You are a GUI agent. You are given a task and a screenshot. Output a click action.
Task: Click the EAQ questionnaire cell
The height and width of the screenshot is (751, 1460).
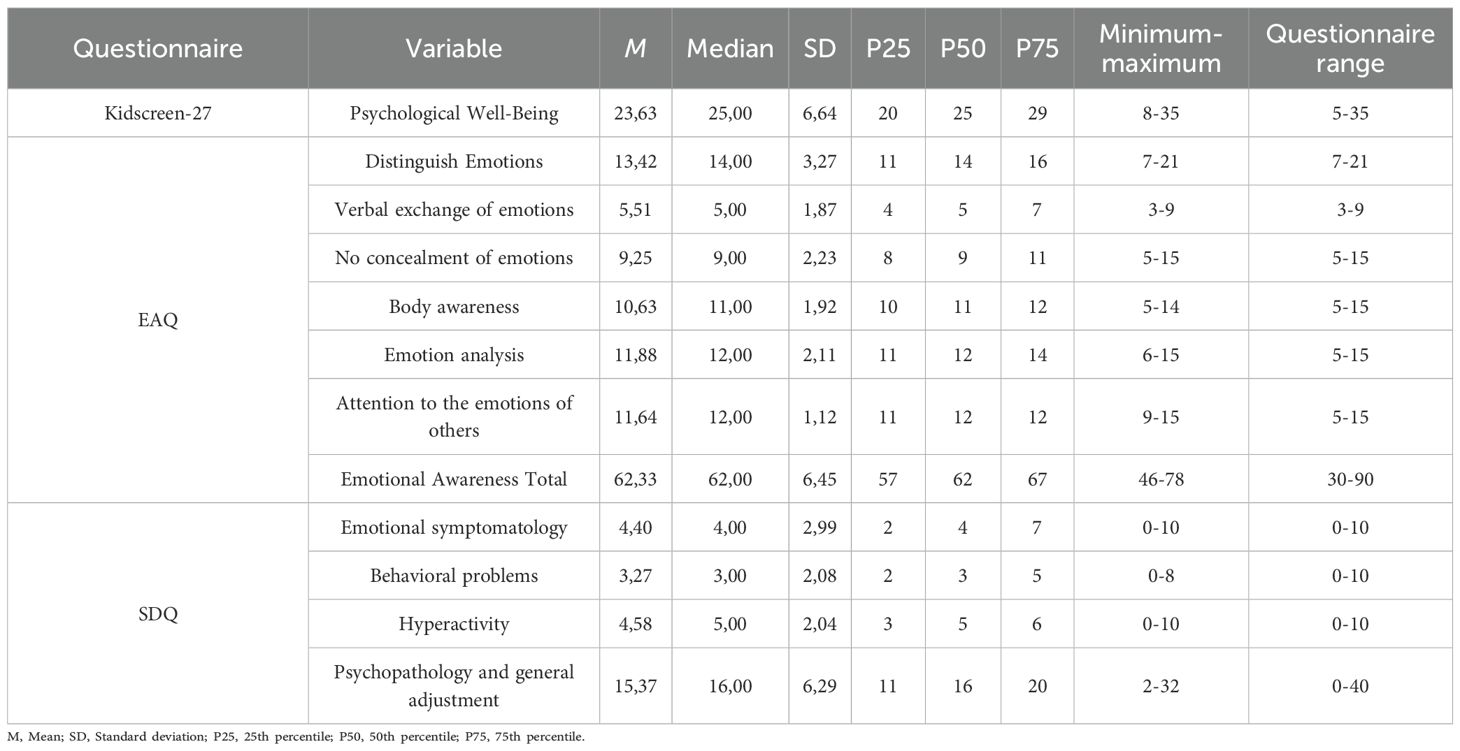(157, 320)
